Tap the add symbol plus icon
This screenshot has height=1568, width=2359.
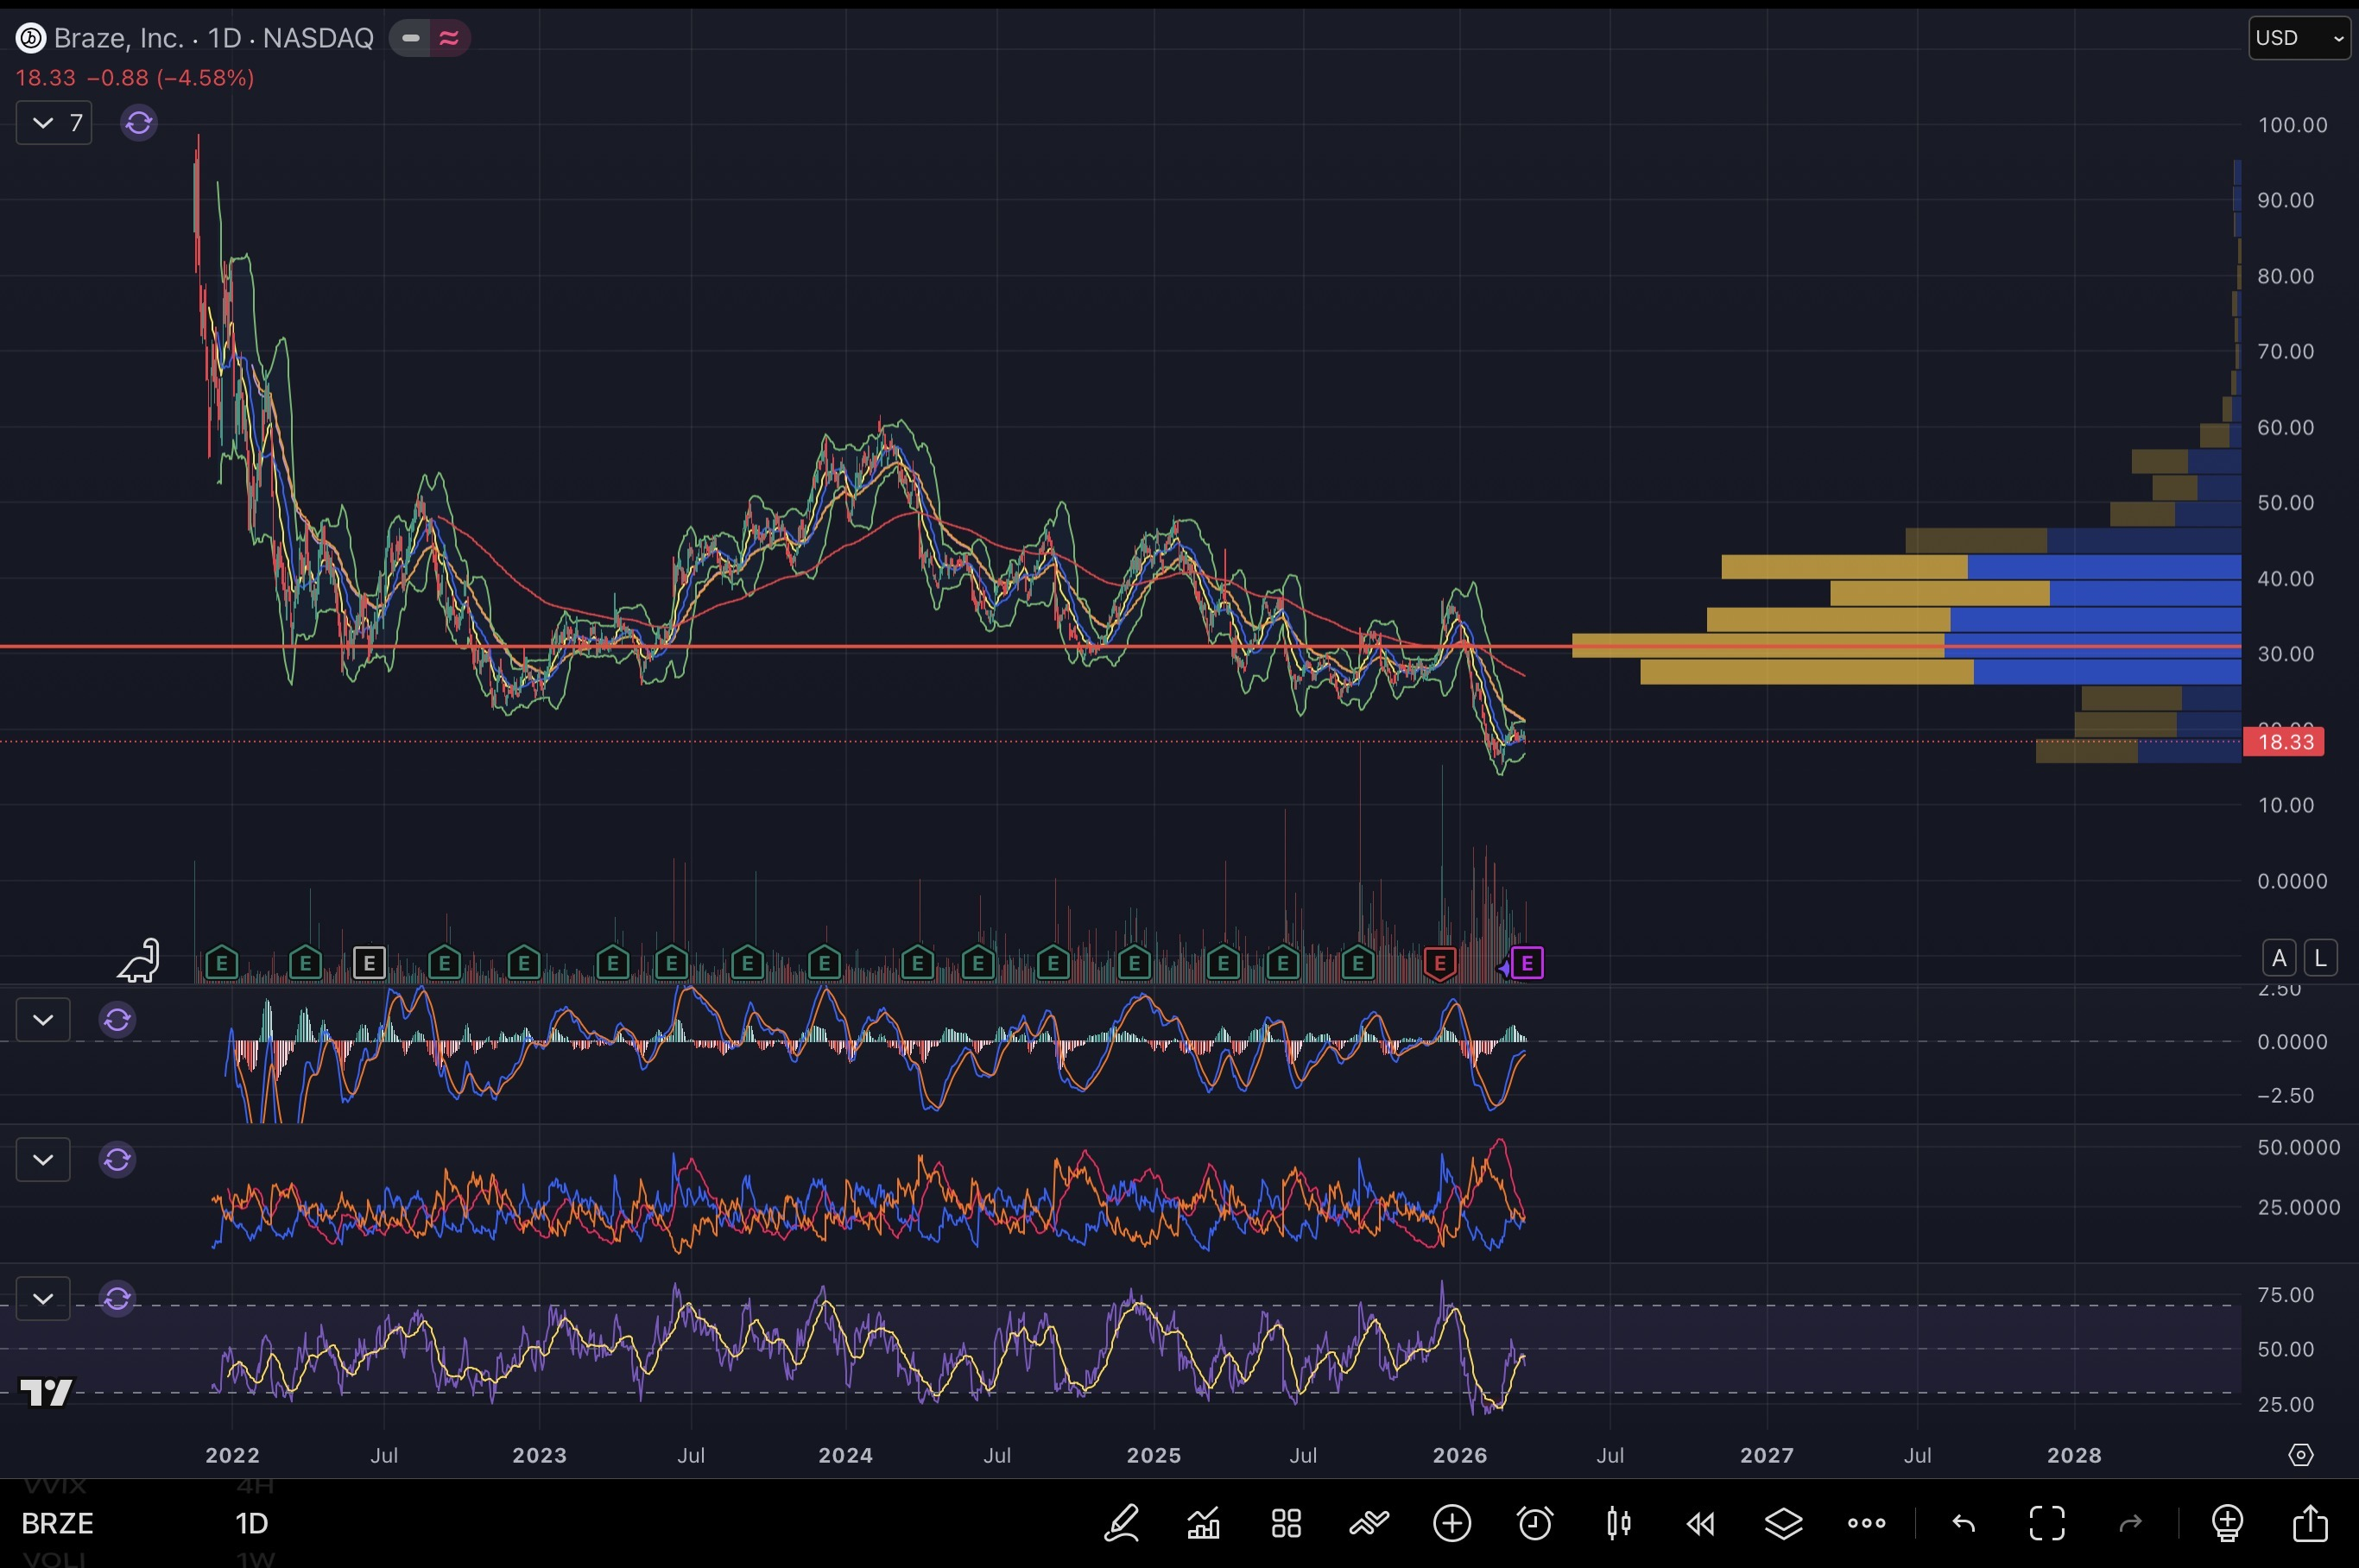pyautogui.click(x=1452, y=1523)
